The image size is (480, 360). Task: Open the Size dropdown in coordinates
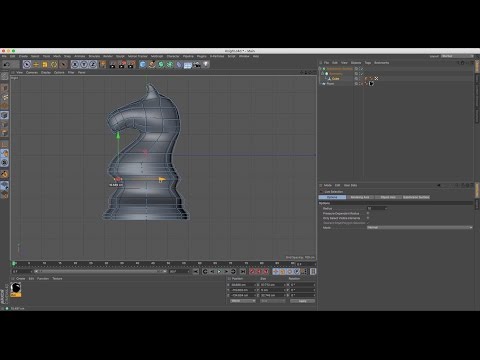click(272, 301)
